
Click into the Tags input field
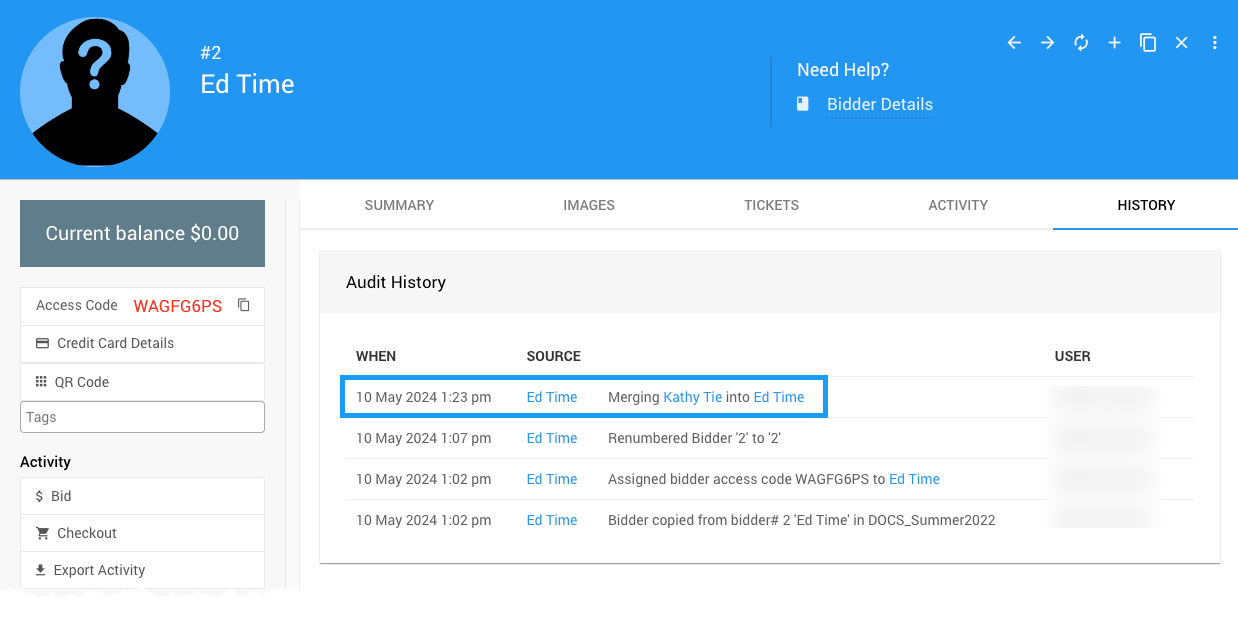coord(142,417)
